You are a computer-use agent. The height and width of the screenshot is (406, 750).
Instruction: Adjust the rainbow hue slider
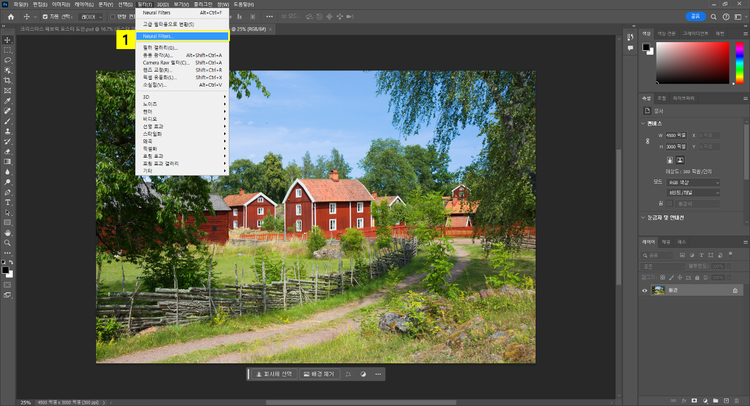(739, 63)
